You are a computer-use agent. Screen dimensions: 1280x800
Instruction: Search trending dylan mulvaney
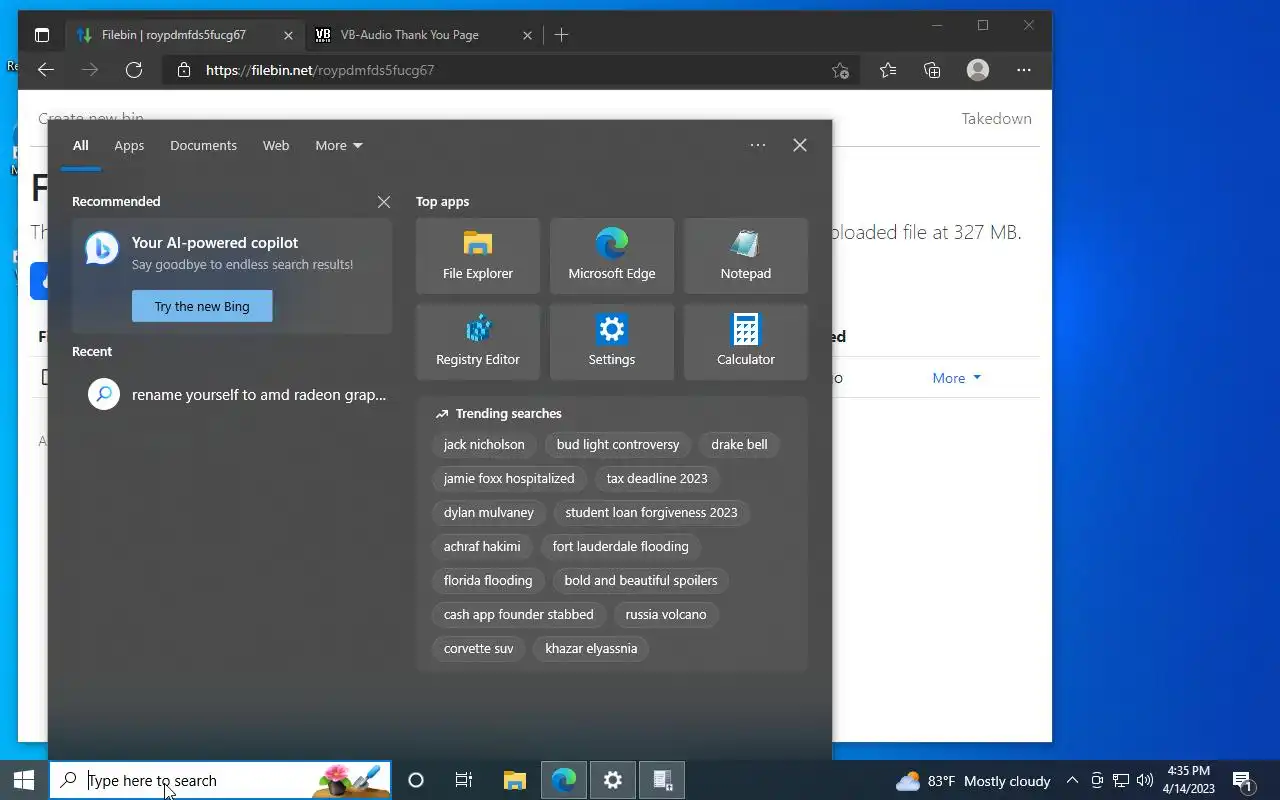tap(489, 512)
